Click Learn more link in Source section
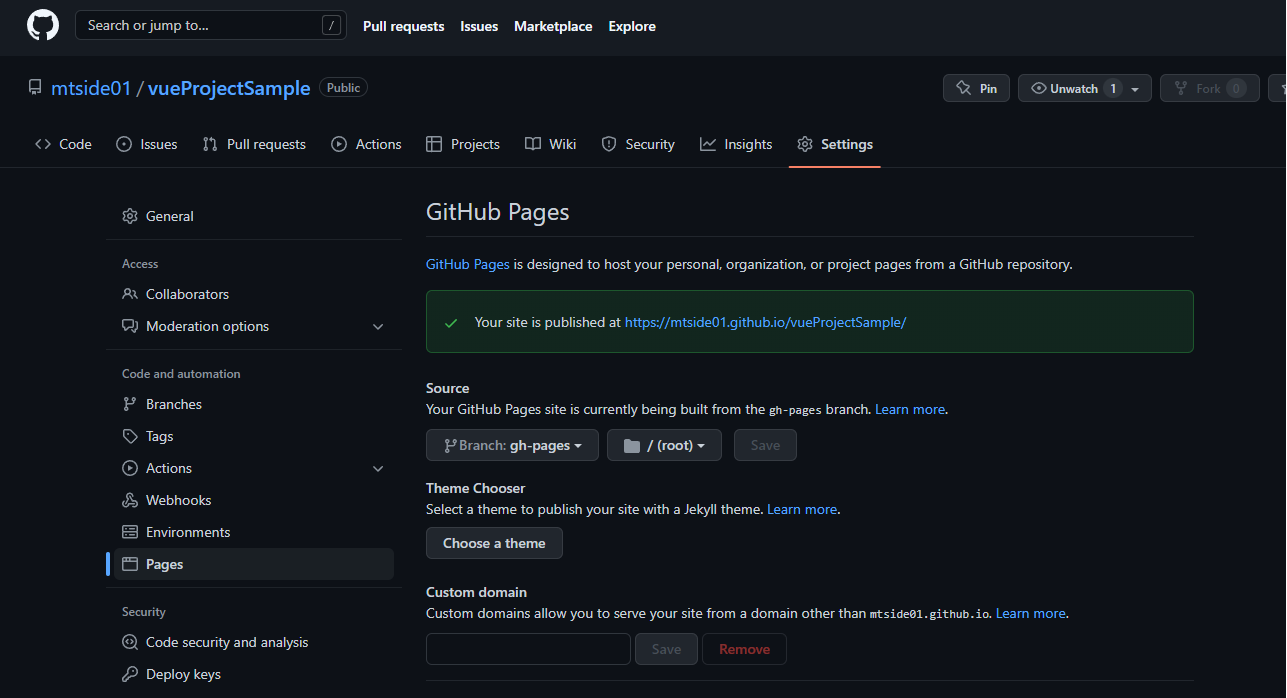This screenshot has height=698, width=1287. tap(910, 409)
